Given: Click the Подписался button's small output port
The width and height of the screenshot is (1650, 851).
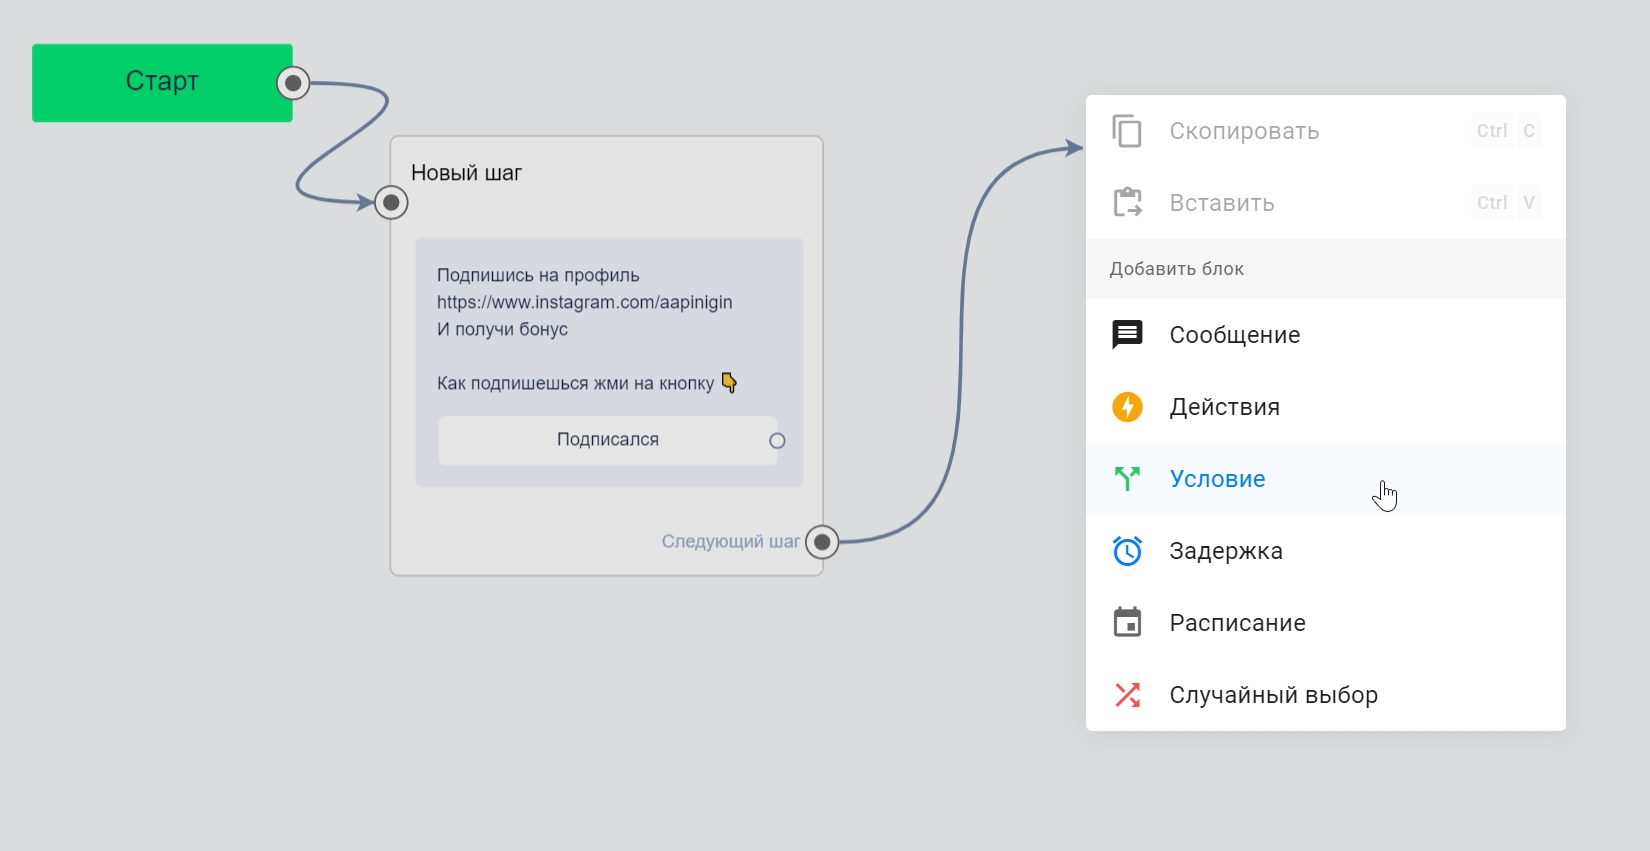Looking at the screenshot, I should coord(777,441).
